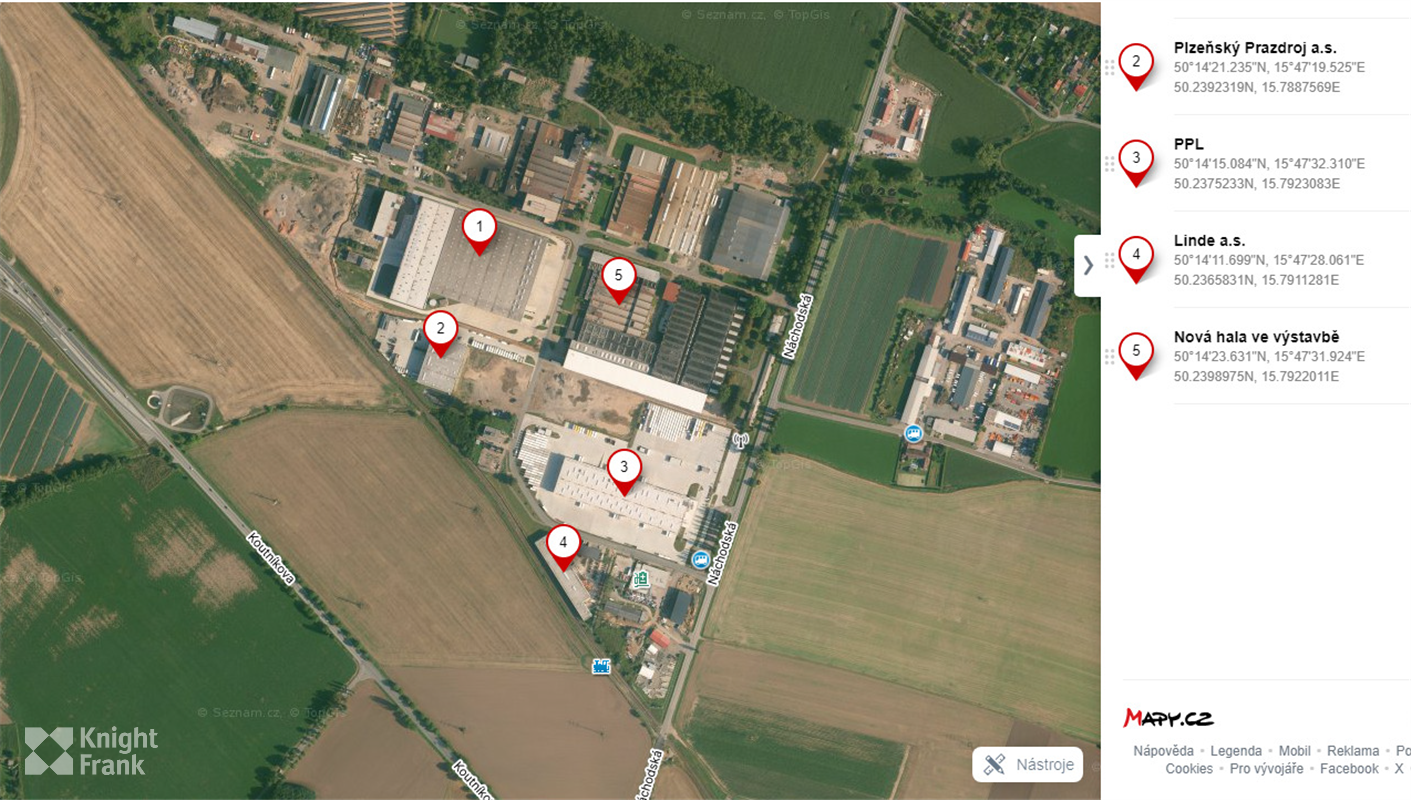Click the Mapy.cz logo
1411x800 pixels.
1168,718
